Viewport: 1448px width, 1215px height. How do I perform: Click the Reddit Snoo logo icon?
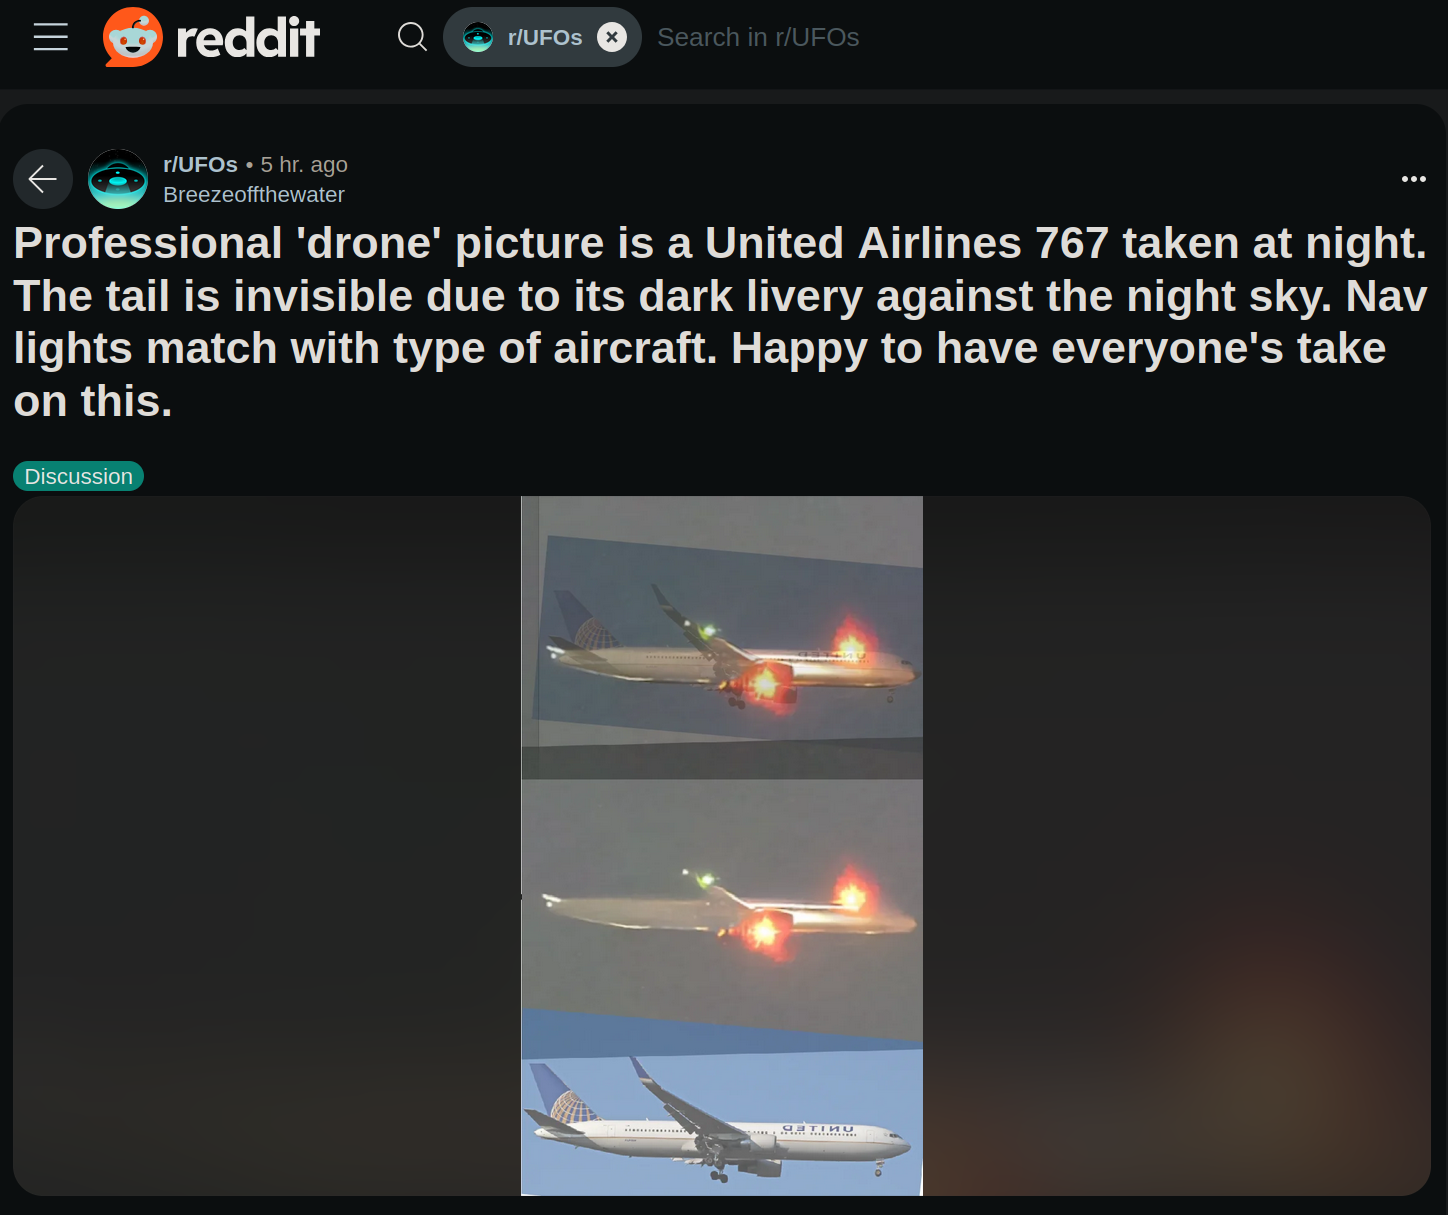coord(133,37)
